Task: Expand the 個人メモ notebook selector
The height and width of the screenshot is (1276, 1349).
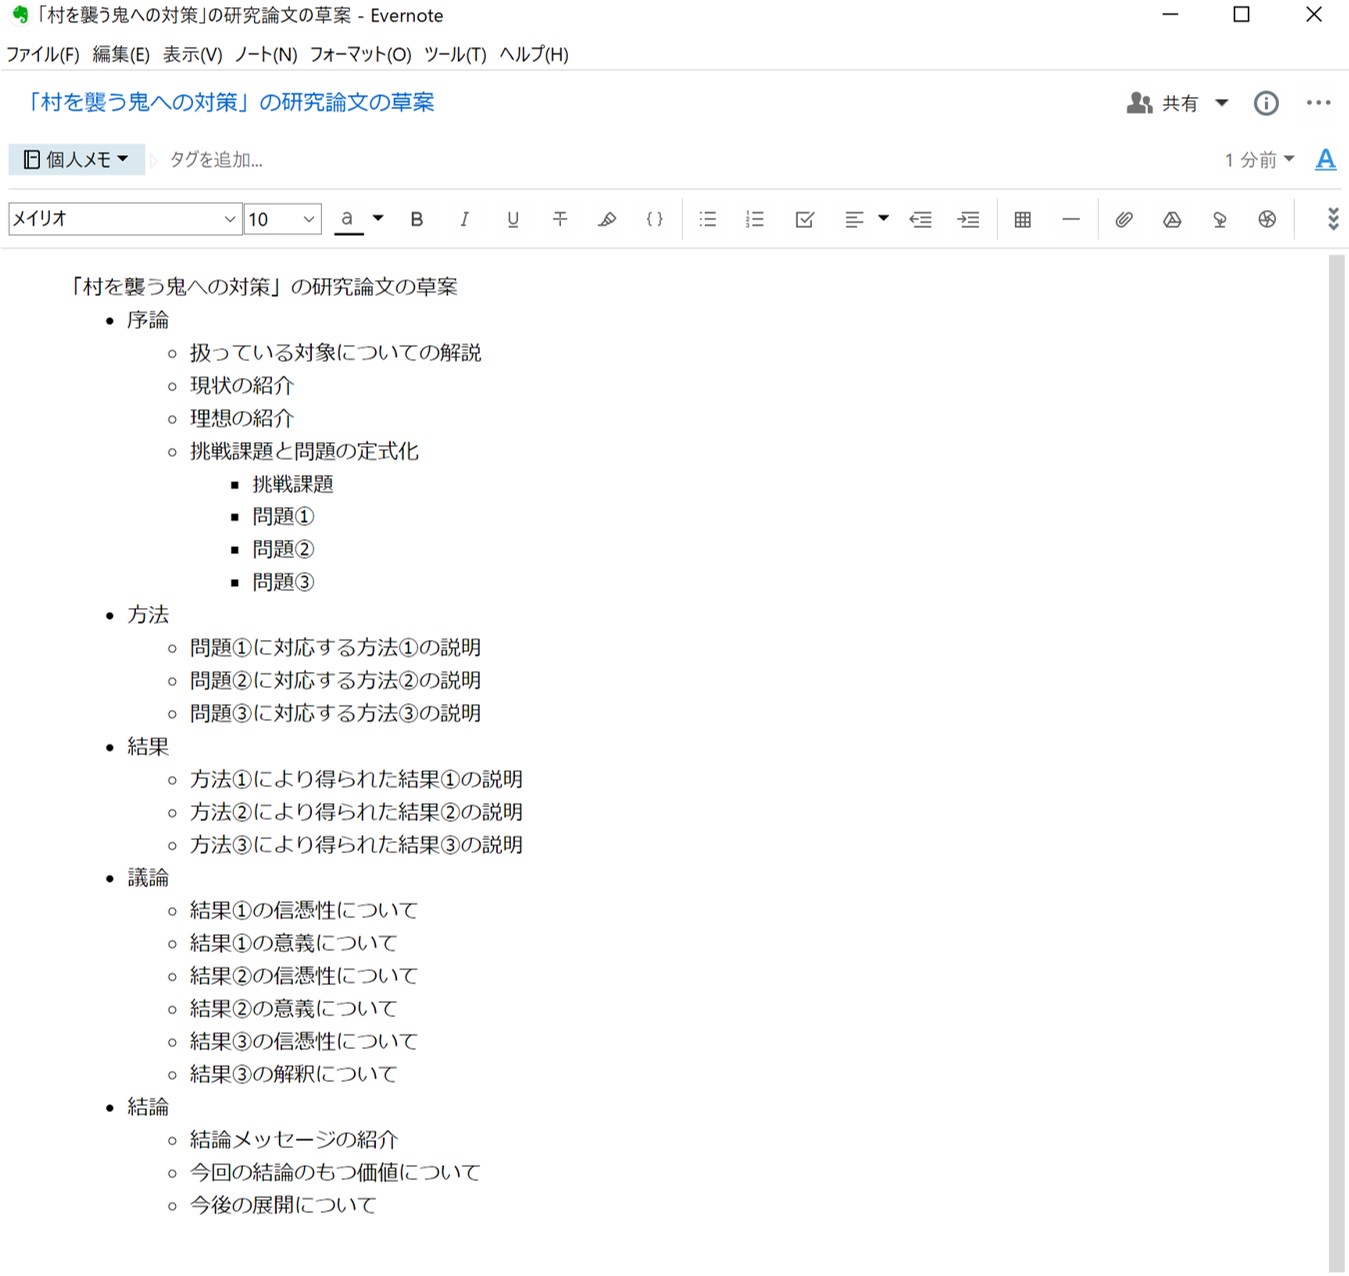Action: click(77, 159)
